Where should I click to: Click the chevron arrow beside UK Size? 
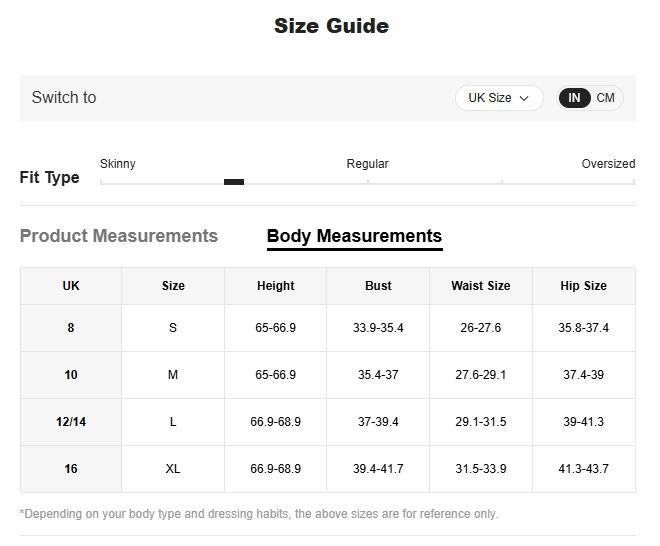click(524, 99)
